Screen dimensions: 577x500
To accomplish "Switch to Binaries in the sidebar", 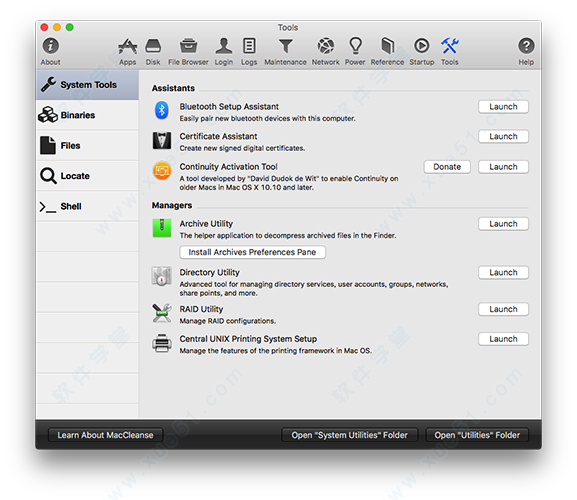I will [87, 115].
